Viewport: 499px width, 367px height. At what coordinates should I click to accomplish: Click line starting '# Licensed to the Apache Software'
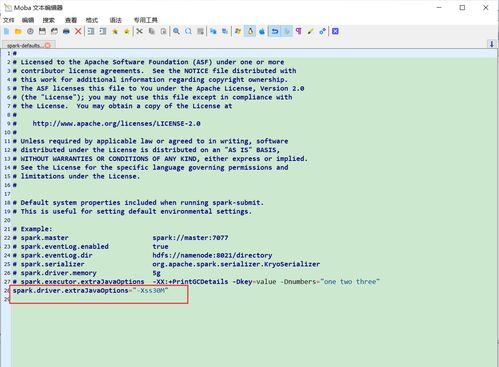click(148, 62)
